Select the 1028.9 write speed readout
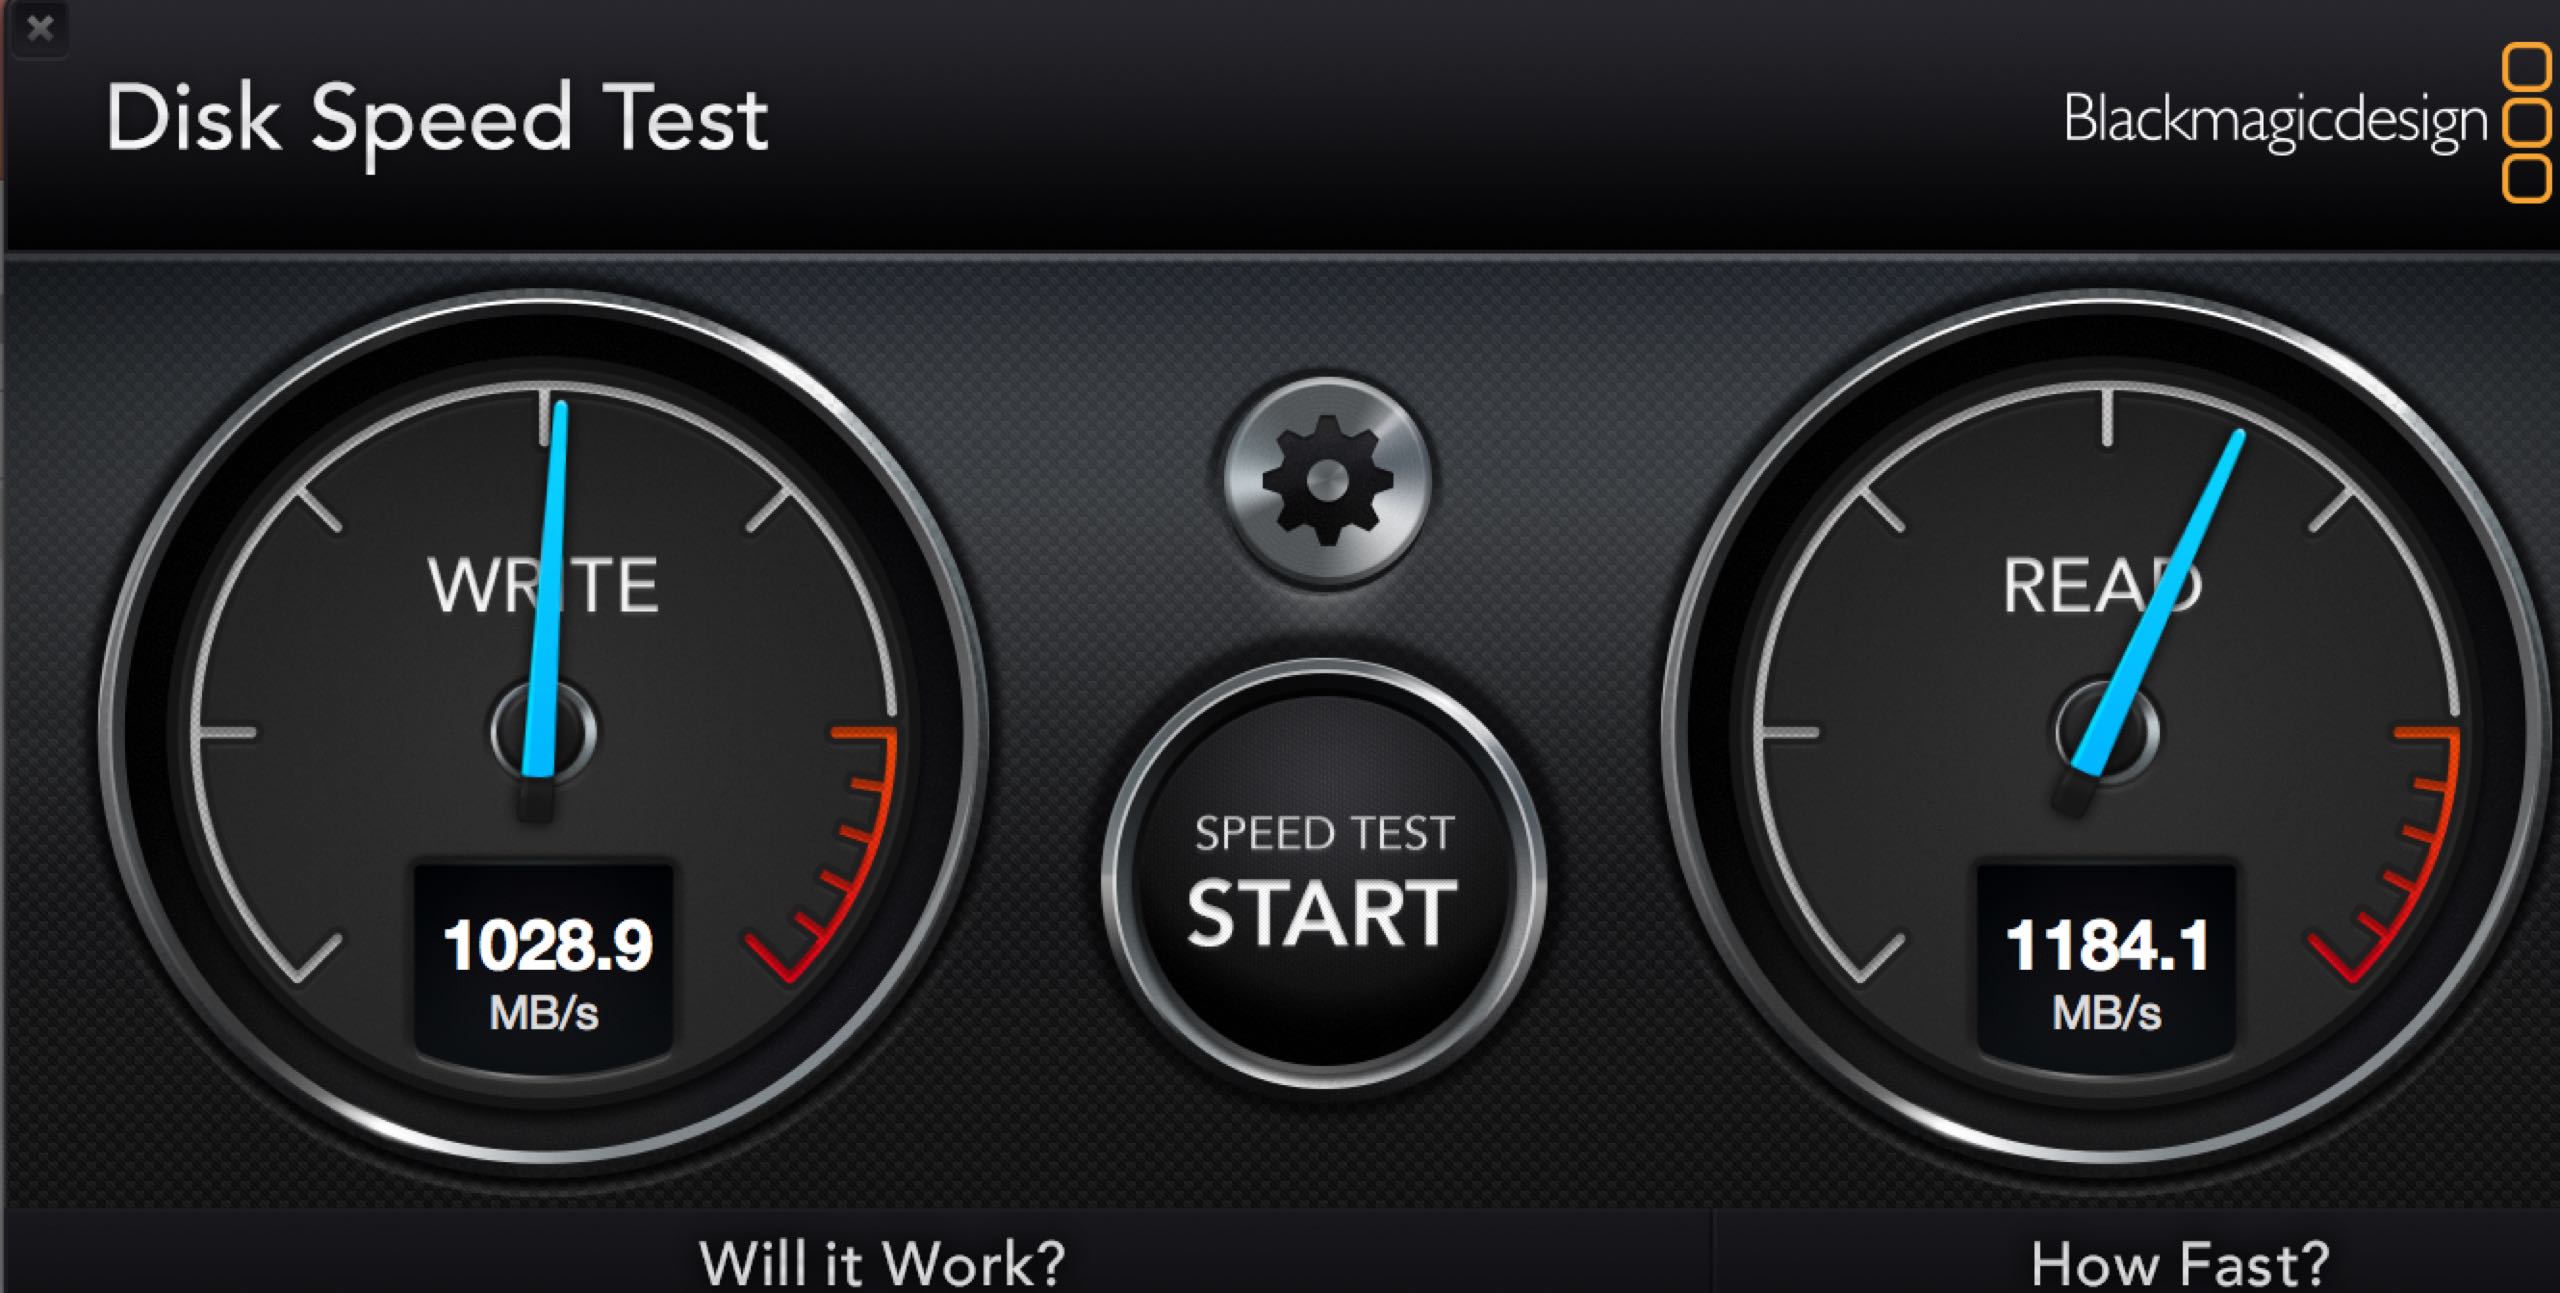Viewport: 2560px width, 1293px height. (x=547, y=945)
